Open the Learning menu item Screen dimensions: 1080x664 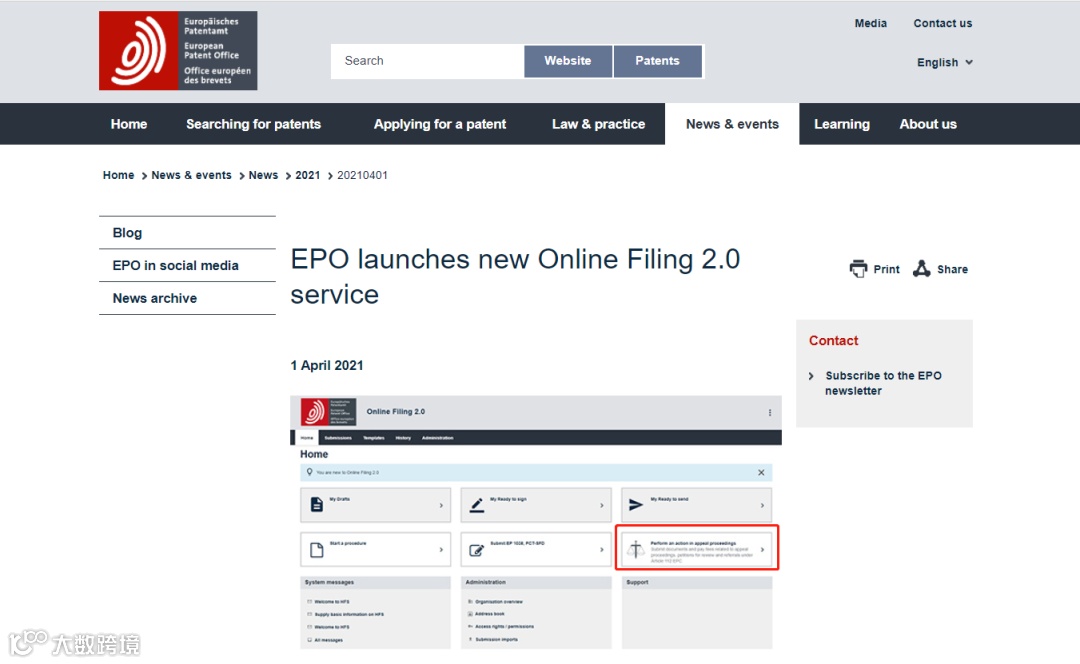click(x=842, y=124)
